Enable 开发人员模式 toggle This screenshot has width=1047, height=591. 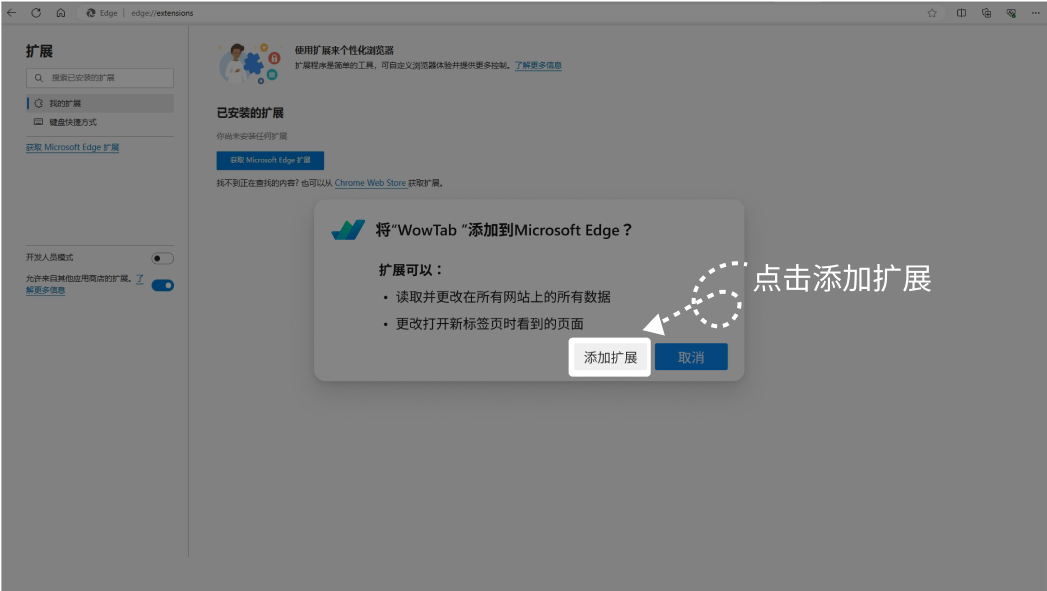point(161,258)
